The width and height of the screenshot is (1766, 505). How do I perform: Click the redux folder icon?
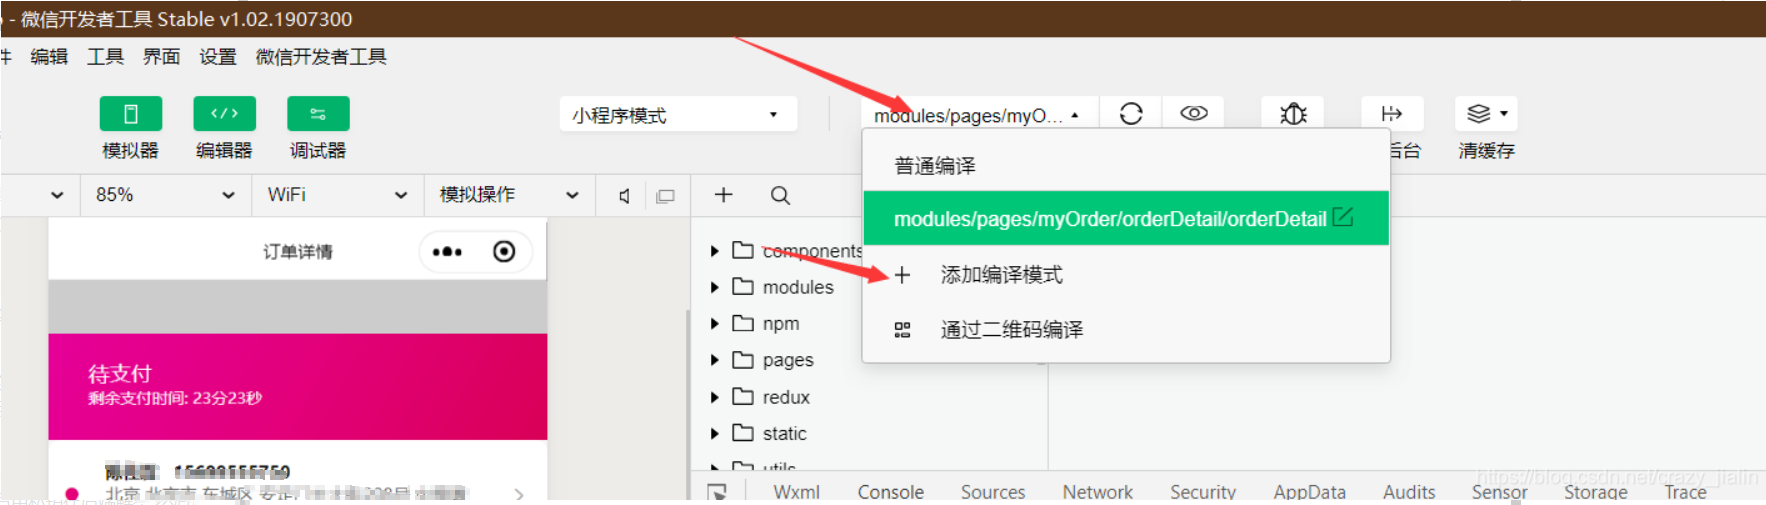tap(742, 396)
